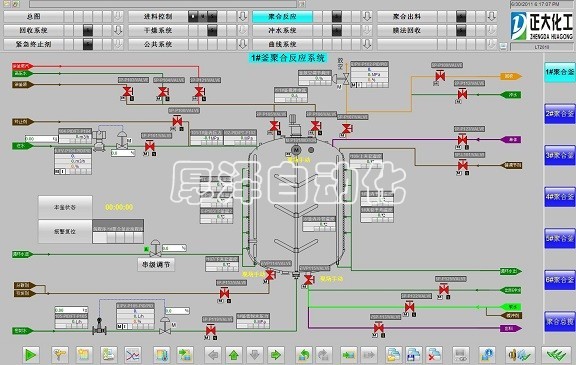
Task: Expand the down arrow beside 回收系统
Action: (x=118, y=30)
